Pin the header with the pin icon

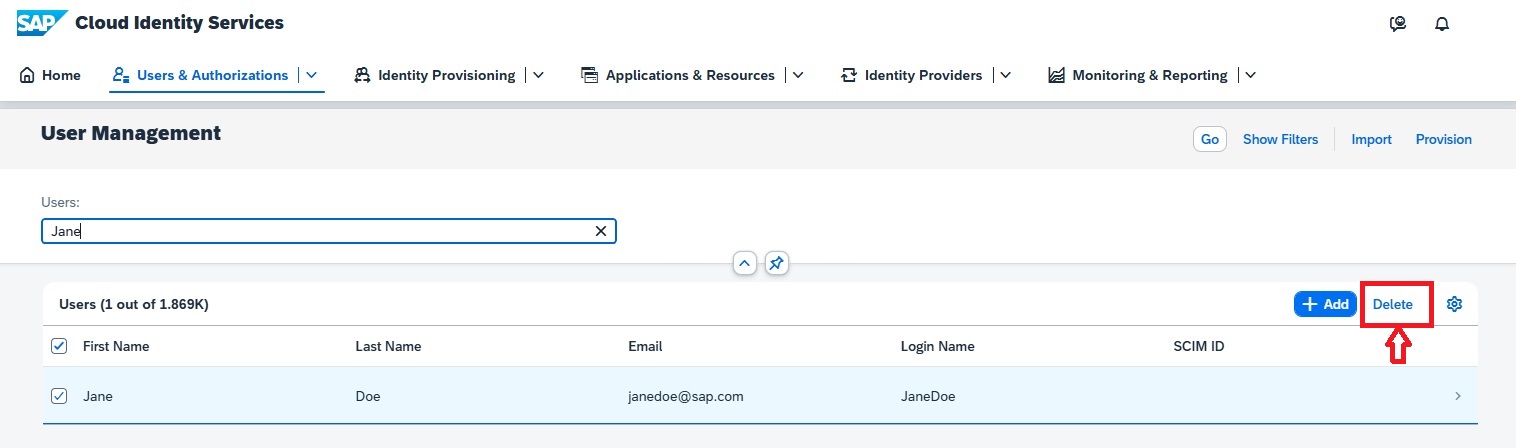(x=777, y=263)
